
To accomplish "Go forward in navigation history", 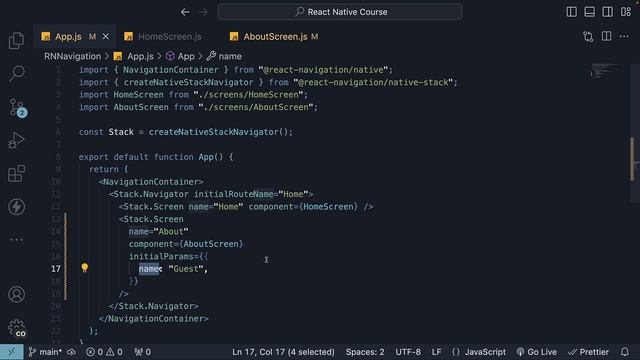I will click(203, 12).
